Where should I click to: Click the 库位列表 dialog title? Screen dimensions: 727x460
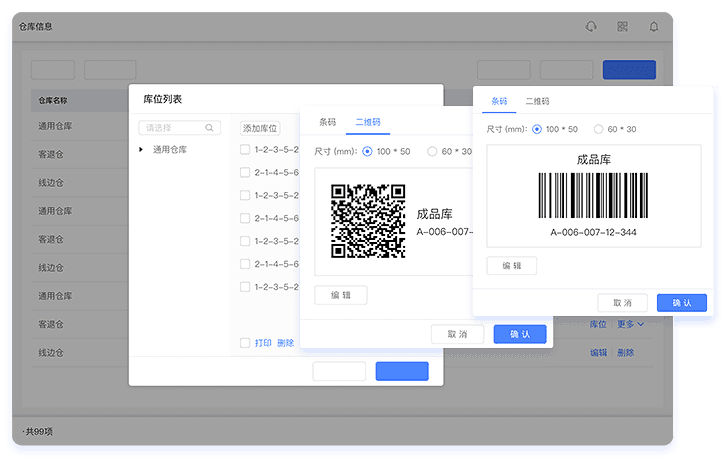pyautogui.click(x=162, y=99)
